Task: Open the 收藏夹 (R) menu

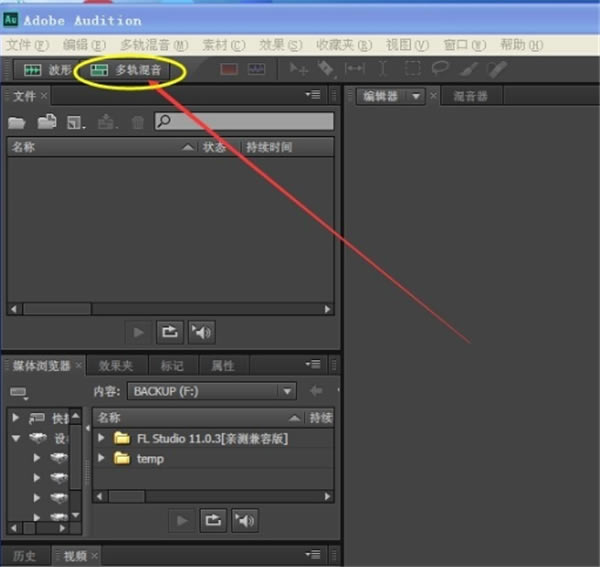Action: click(344, 45)
